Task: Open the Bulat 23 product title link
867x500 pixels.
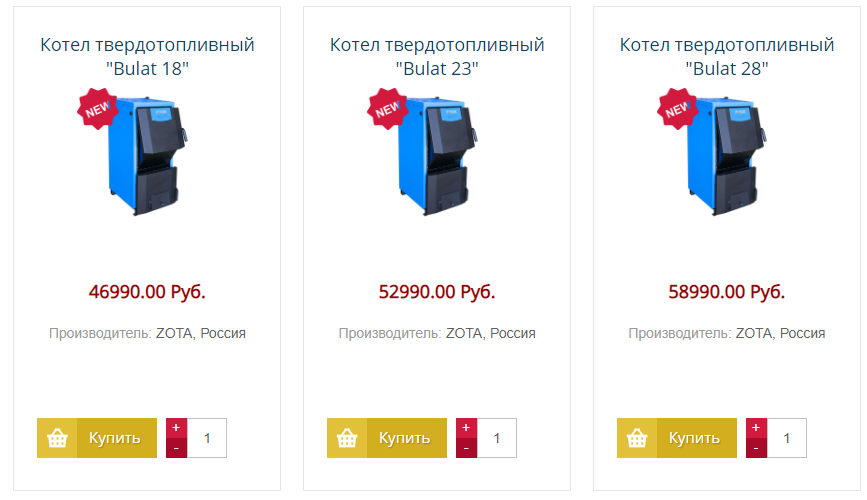Action: 437,57
